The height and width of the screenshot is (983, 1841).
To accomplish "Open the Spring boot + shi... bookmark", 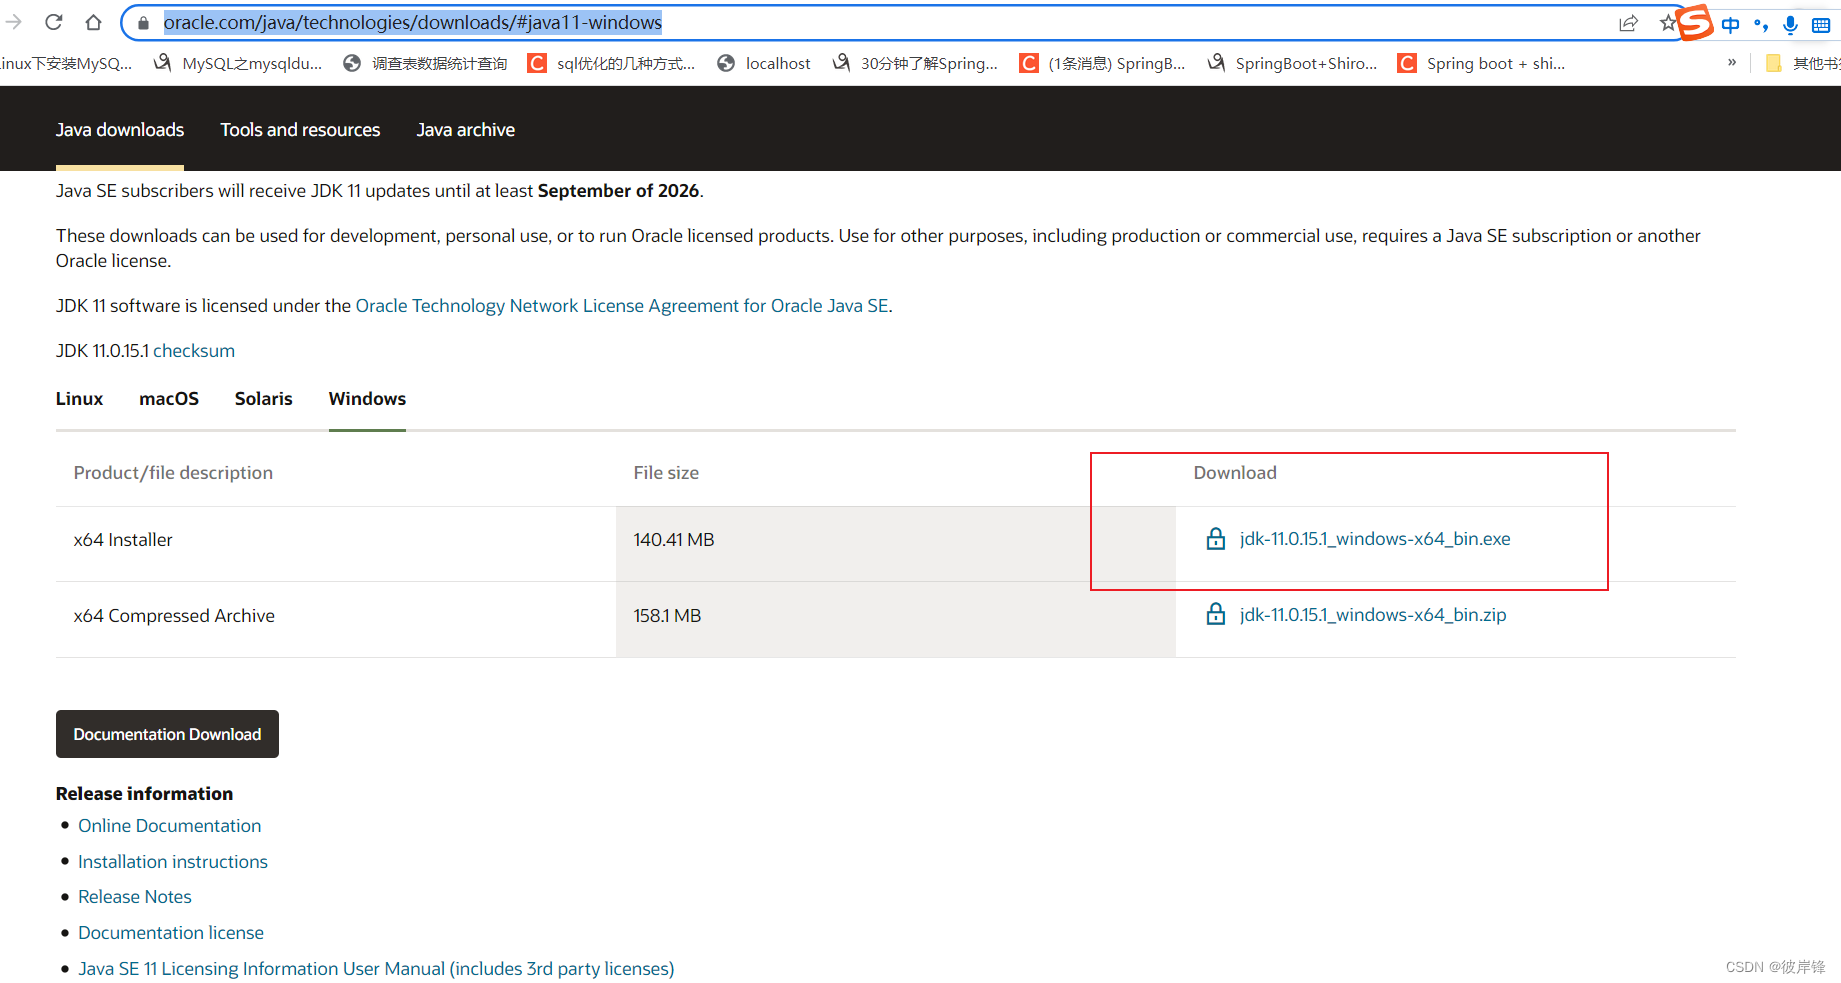I will 1482,63.
